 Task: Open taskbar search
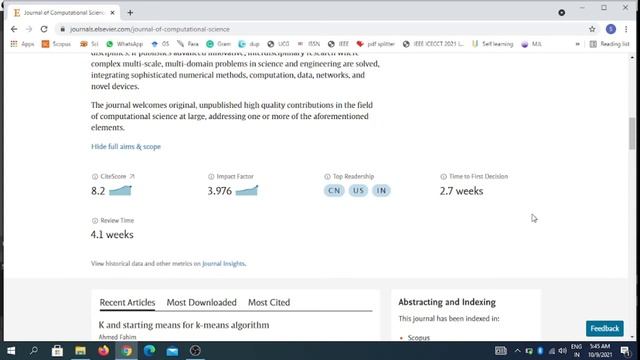[x=34, y=351]
